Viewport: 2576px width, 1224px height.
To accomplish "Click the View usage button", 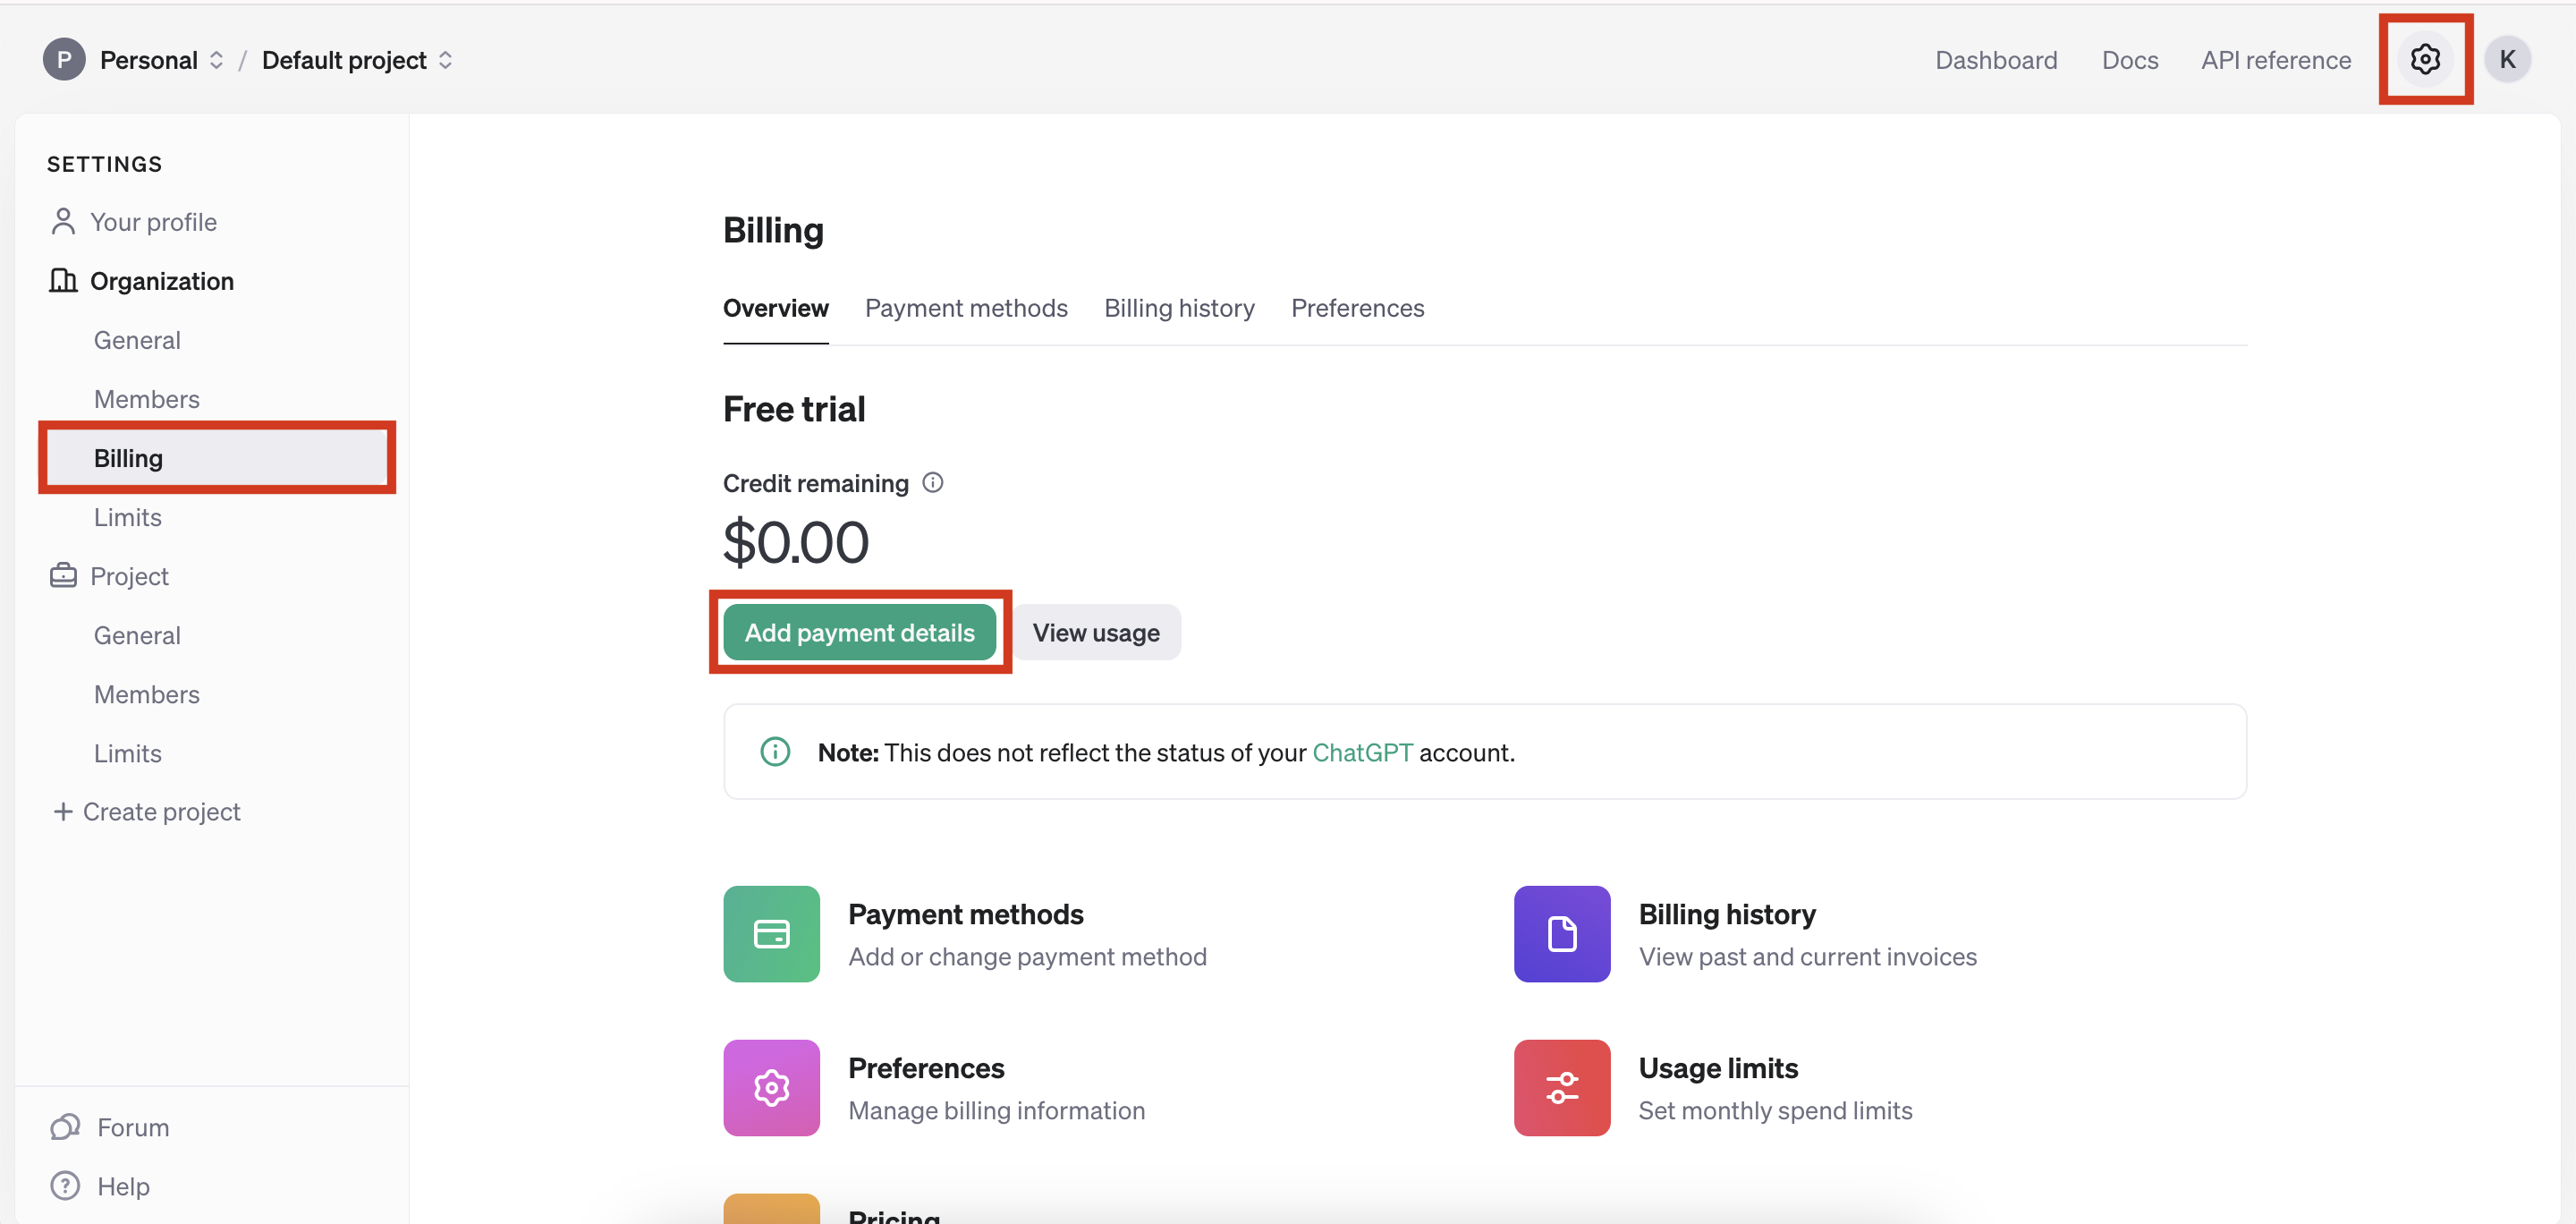I will tap(1095, 632).
